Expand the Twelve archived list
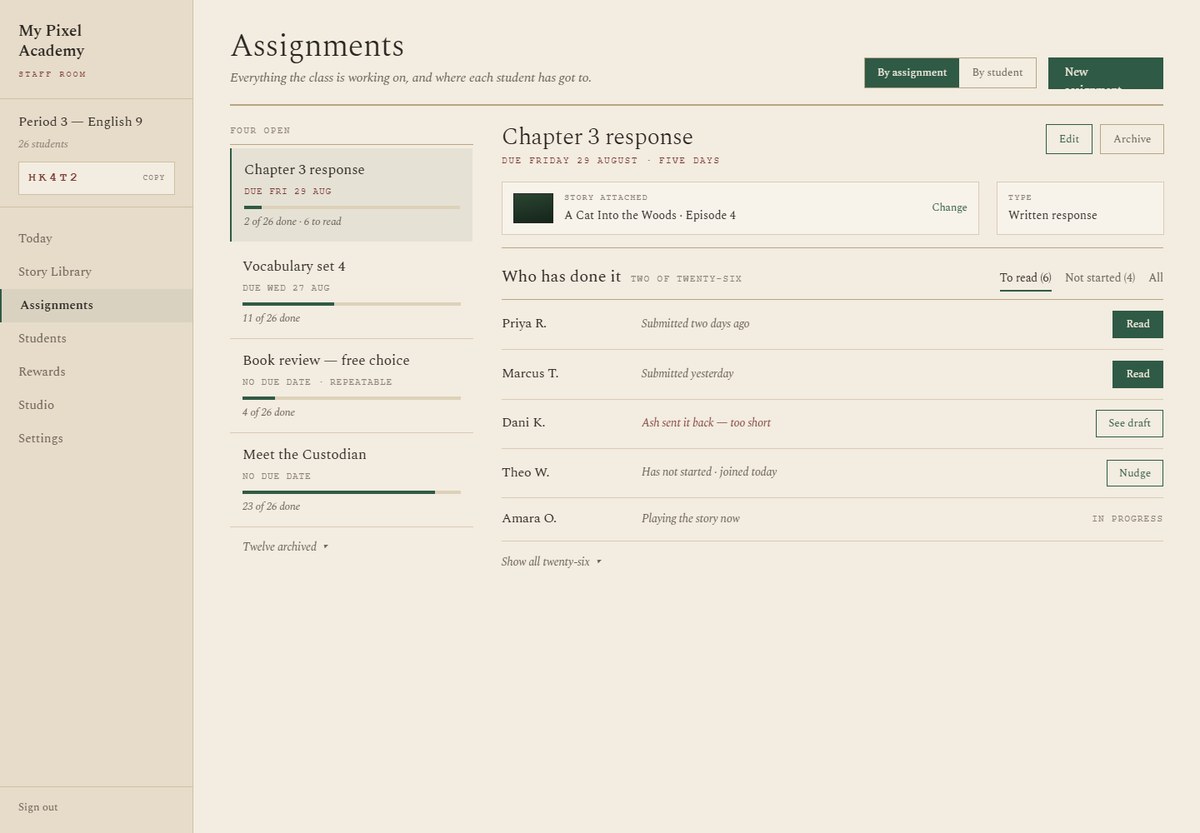Screen dimensions: 1200x833 point(285,547)
